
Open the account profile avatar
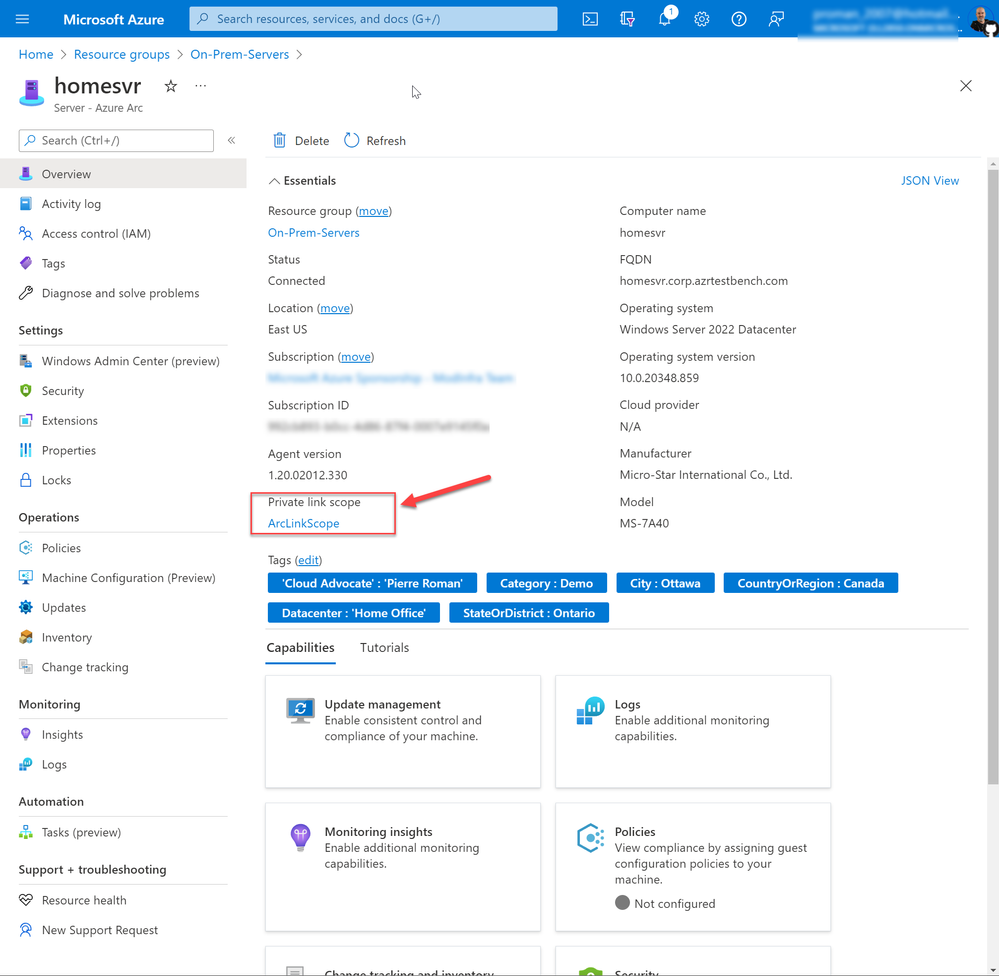click(984, 19)
